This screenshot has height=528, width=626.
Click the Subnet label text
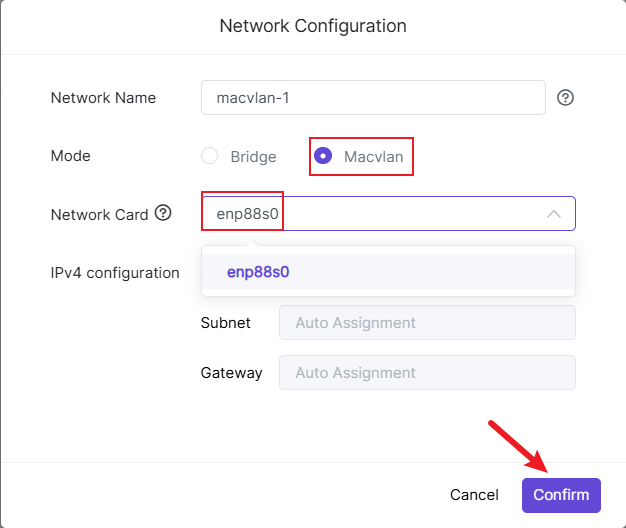(x=226, y=323)
